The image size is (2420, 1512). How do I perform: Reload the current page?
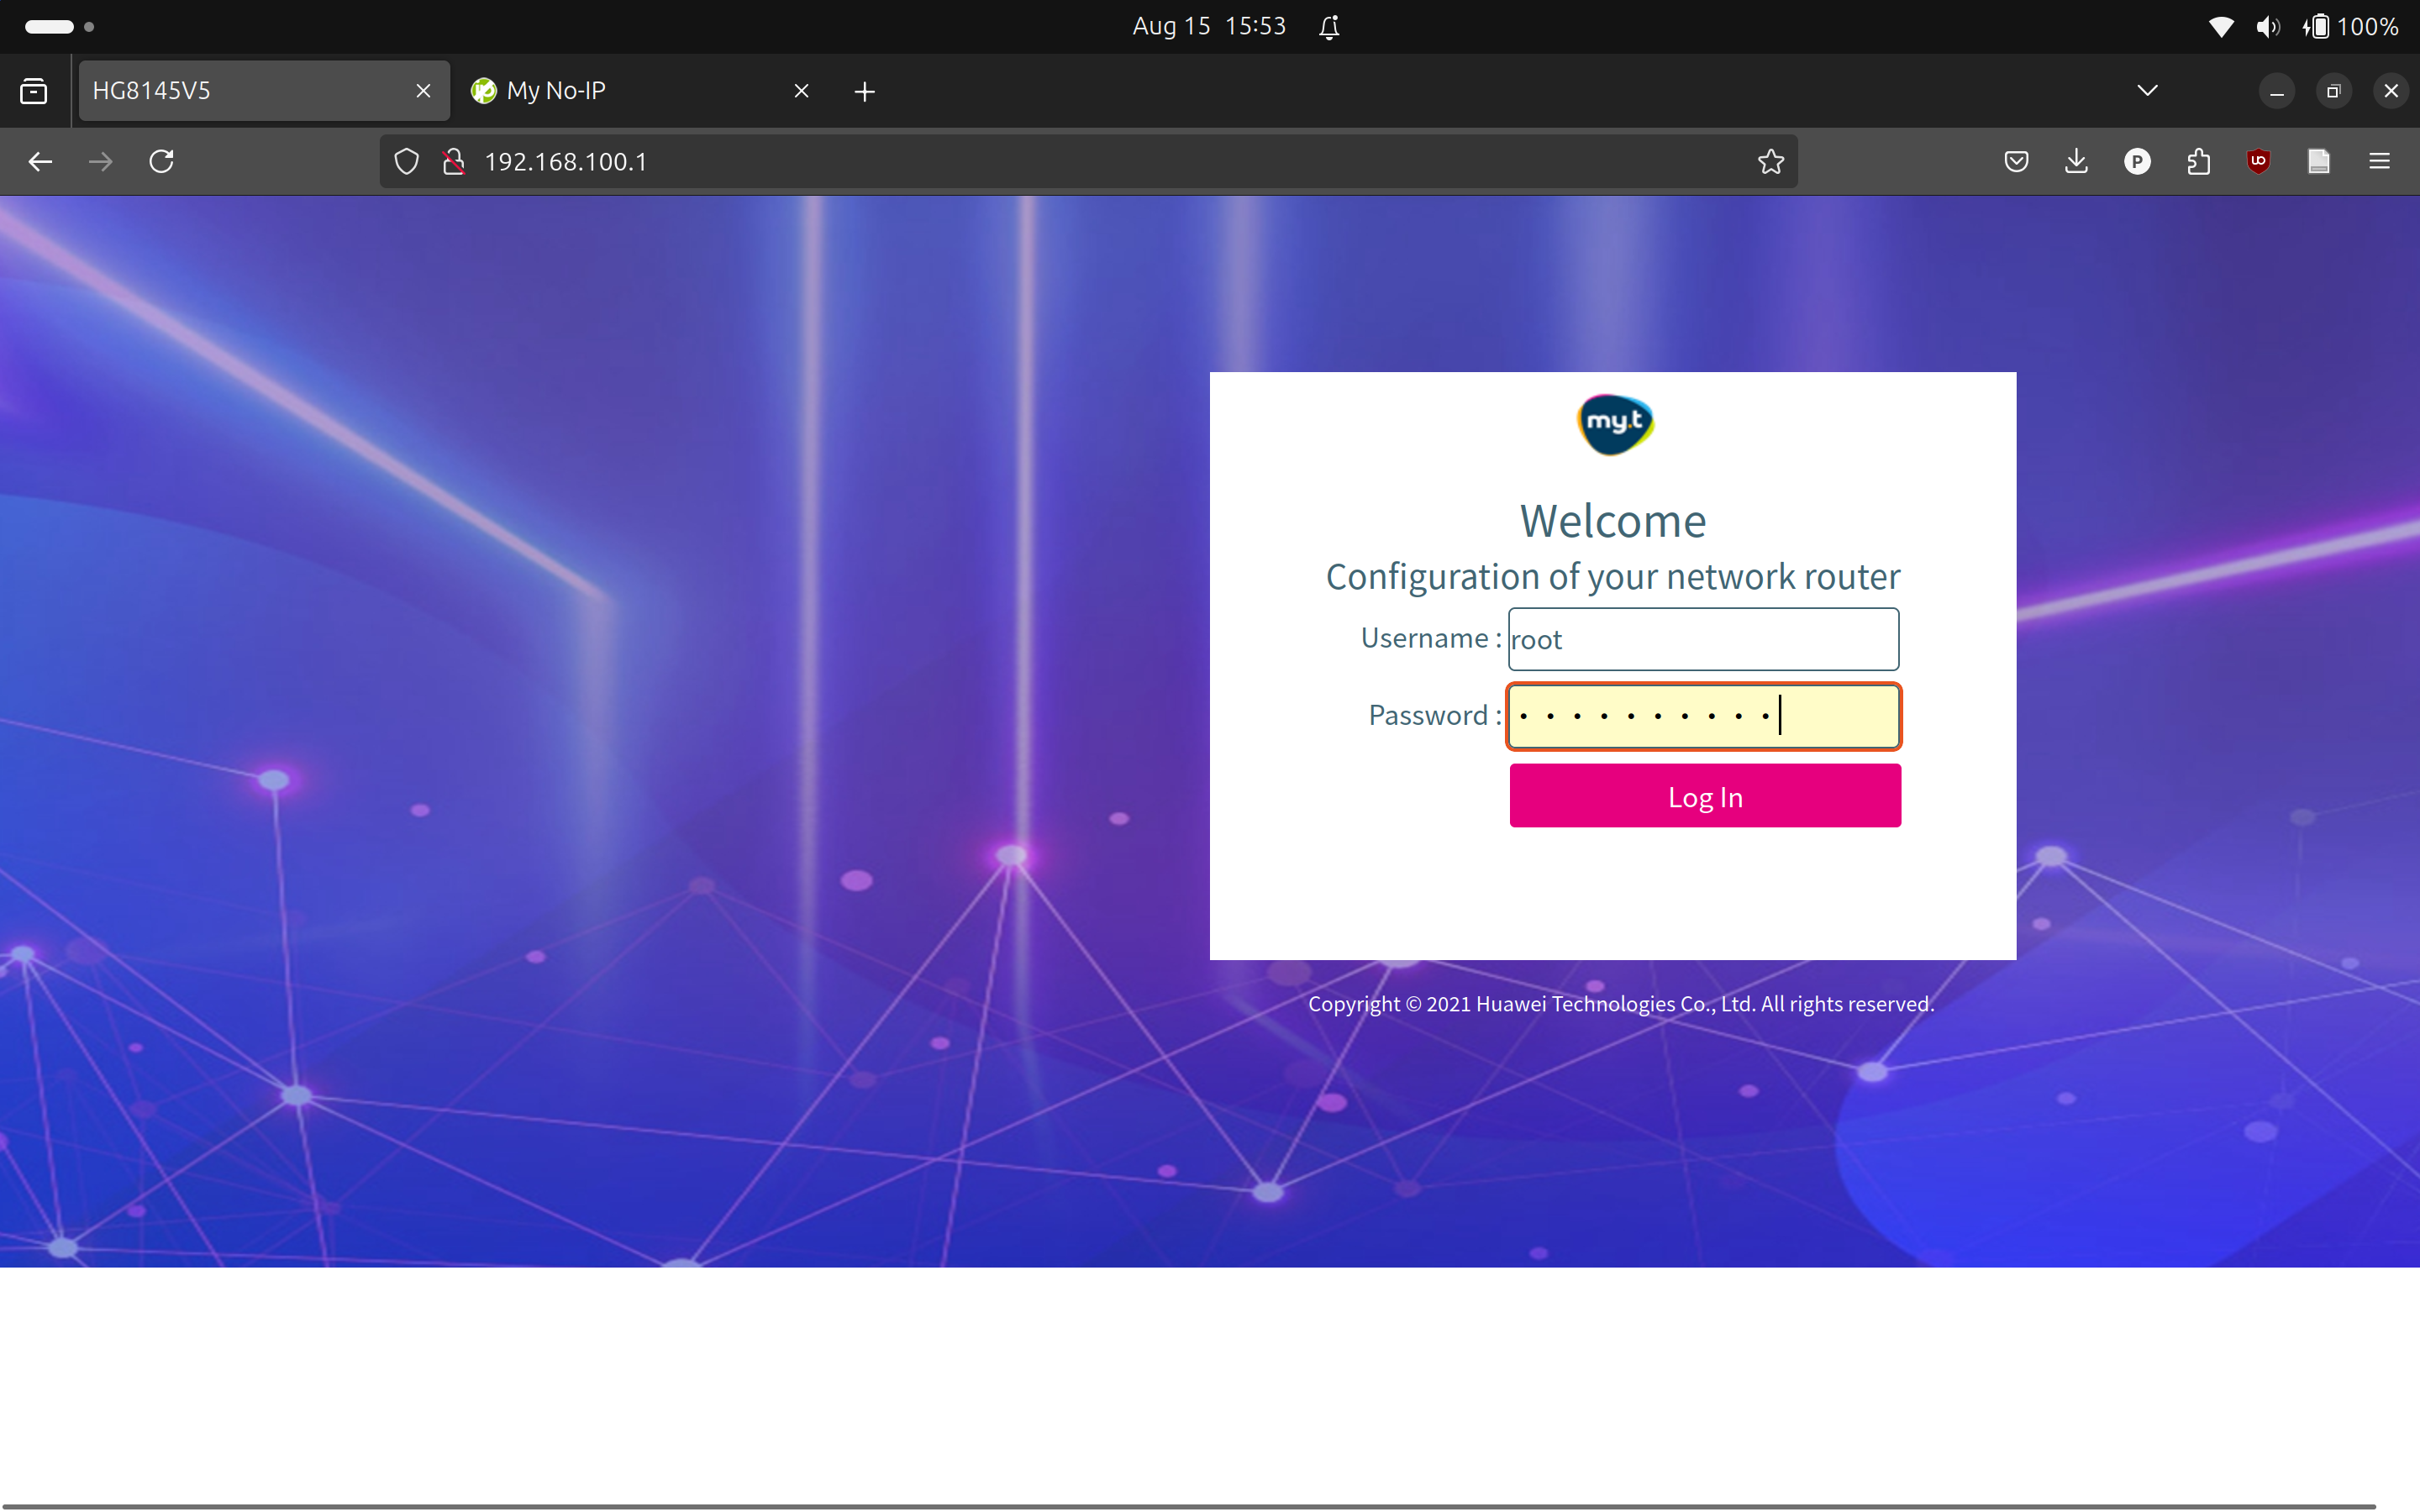[x=162, y=161]
